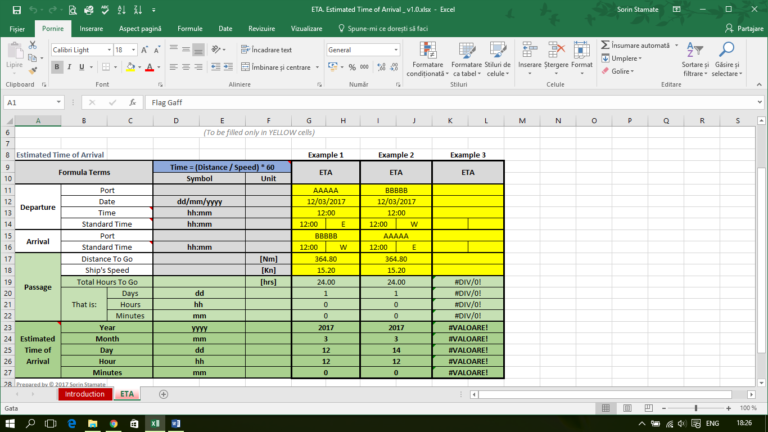768x432 pixels.
Task: Click Formatare ca tabel icon
Action: [x=468, y=57]
